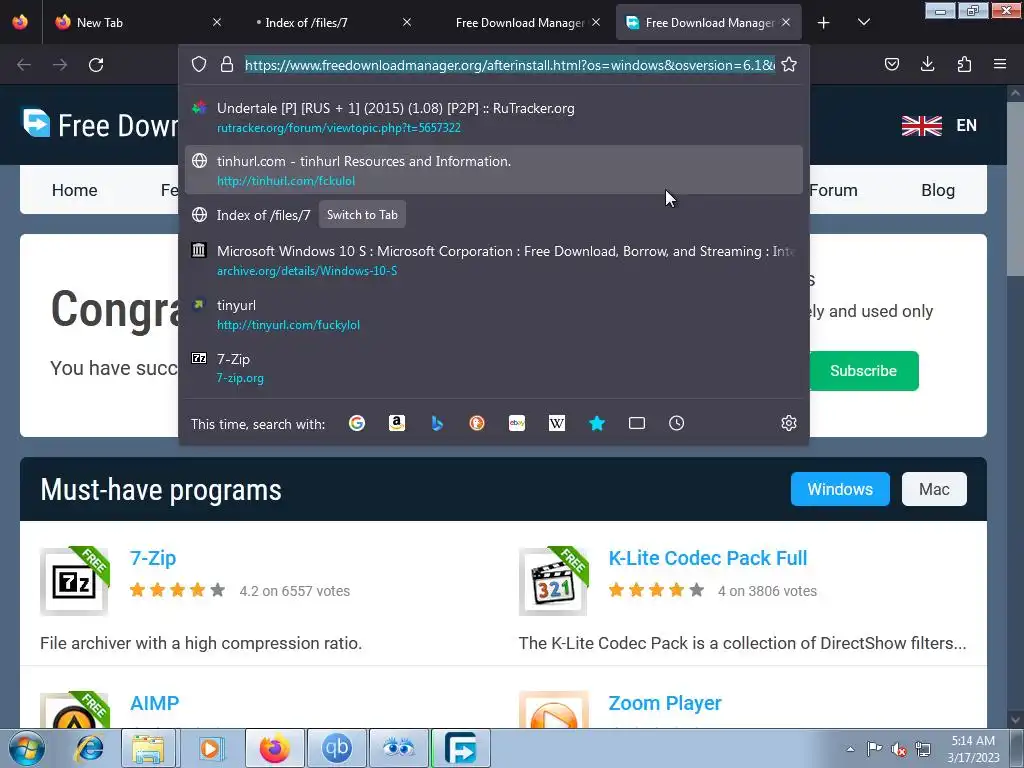The width and height of the screenshot is (1024, 768).
Task: Search this time with Google
Action: (x=357, y=423)
